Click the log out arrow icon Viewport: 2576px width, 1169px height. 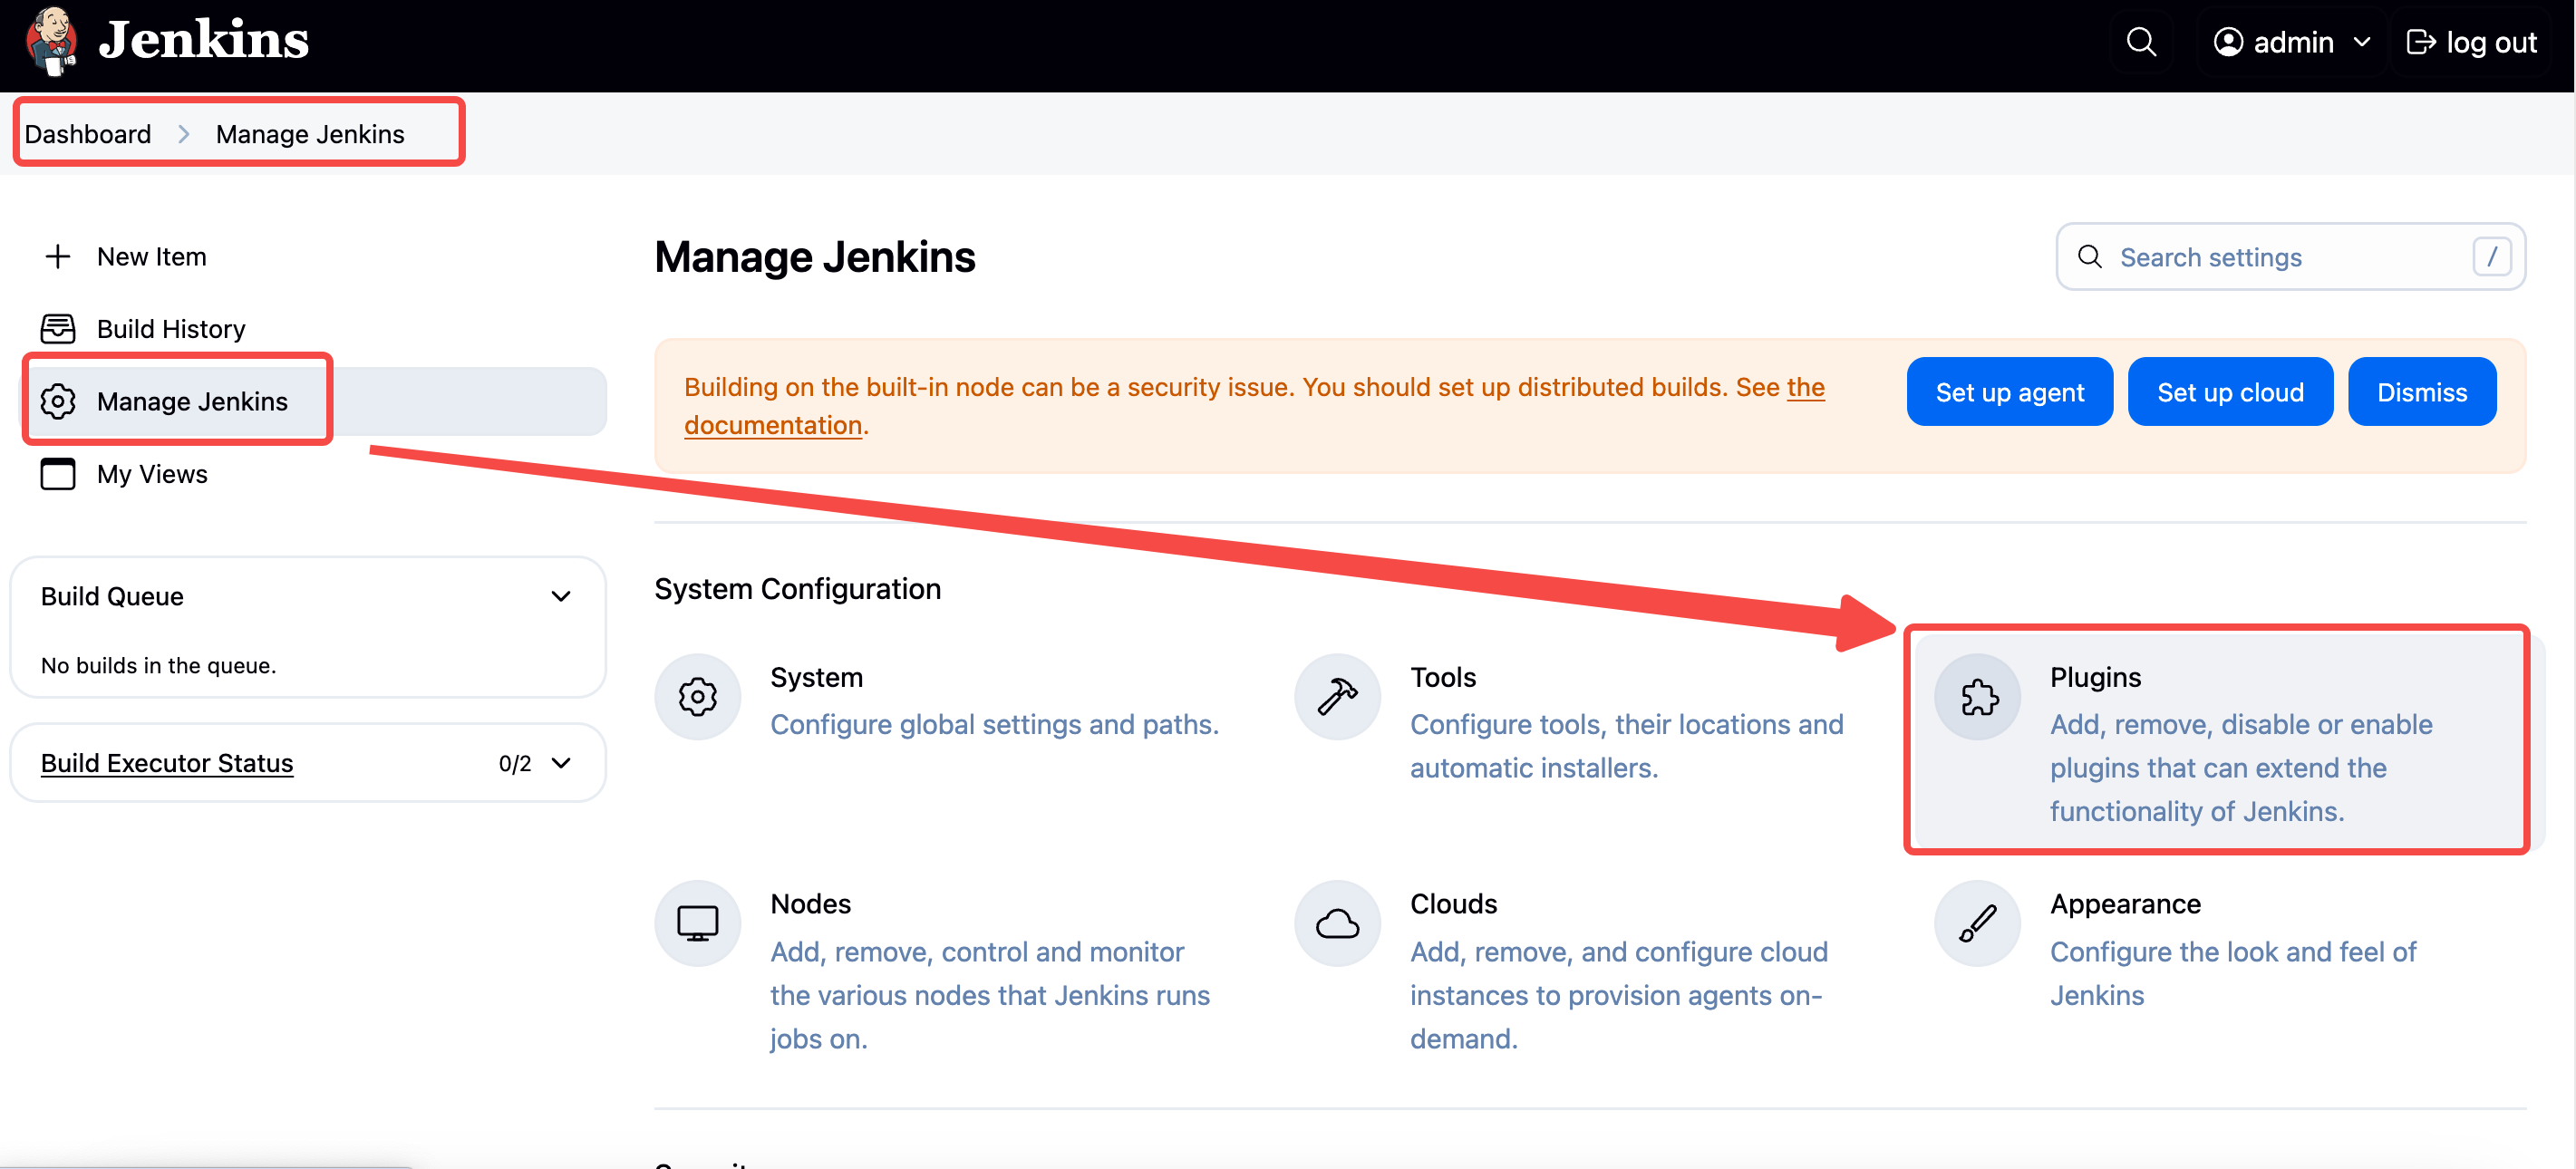click(2420, 42)
